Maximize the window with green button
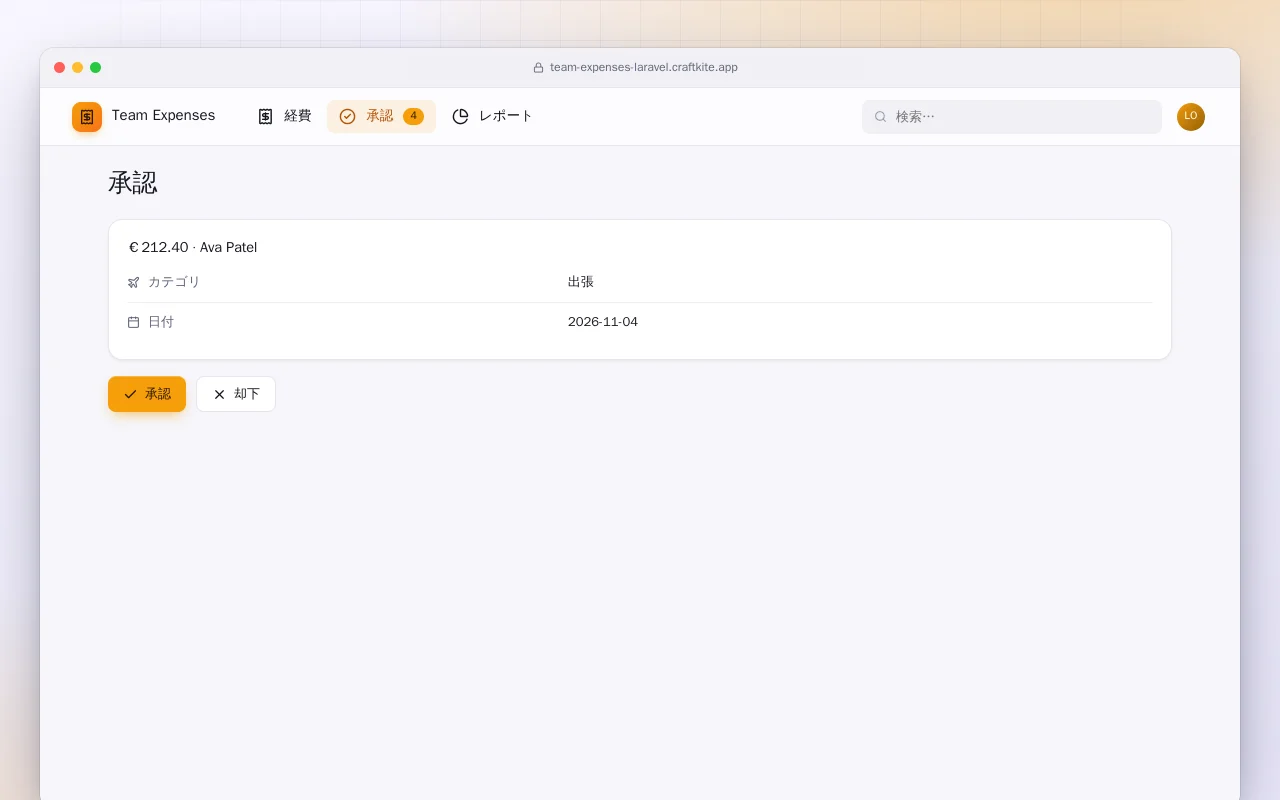The image size is (1280, 800). 96,68
